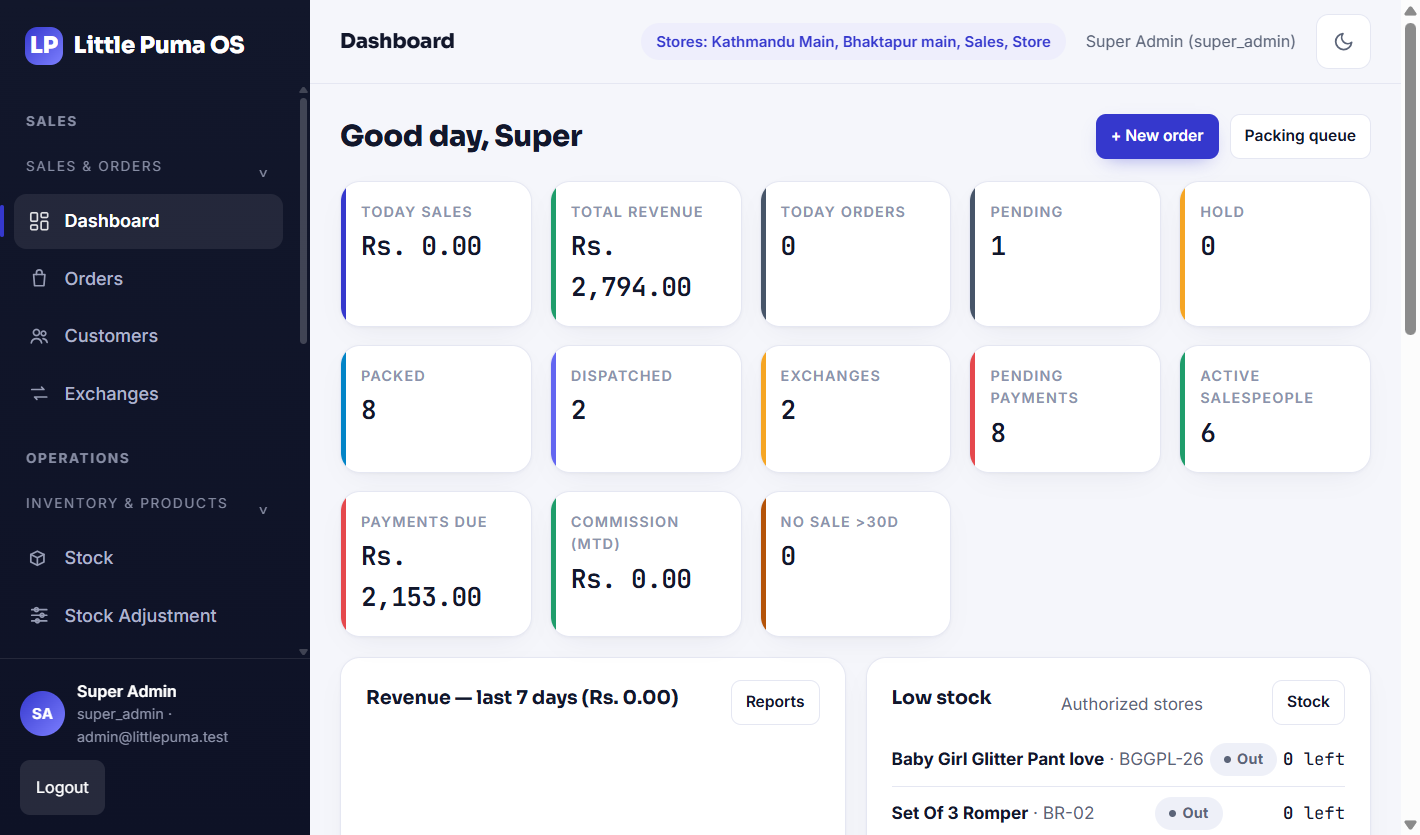The height and width of the screenshot is (835, 1420).
Task: Click the Set Of 3 Romper row
Action: [x=1118, y=813]
